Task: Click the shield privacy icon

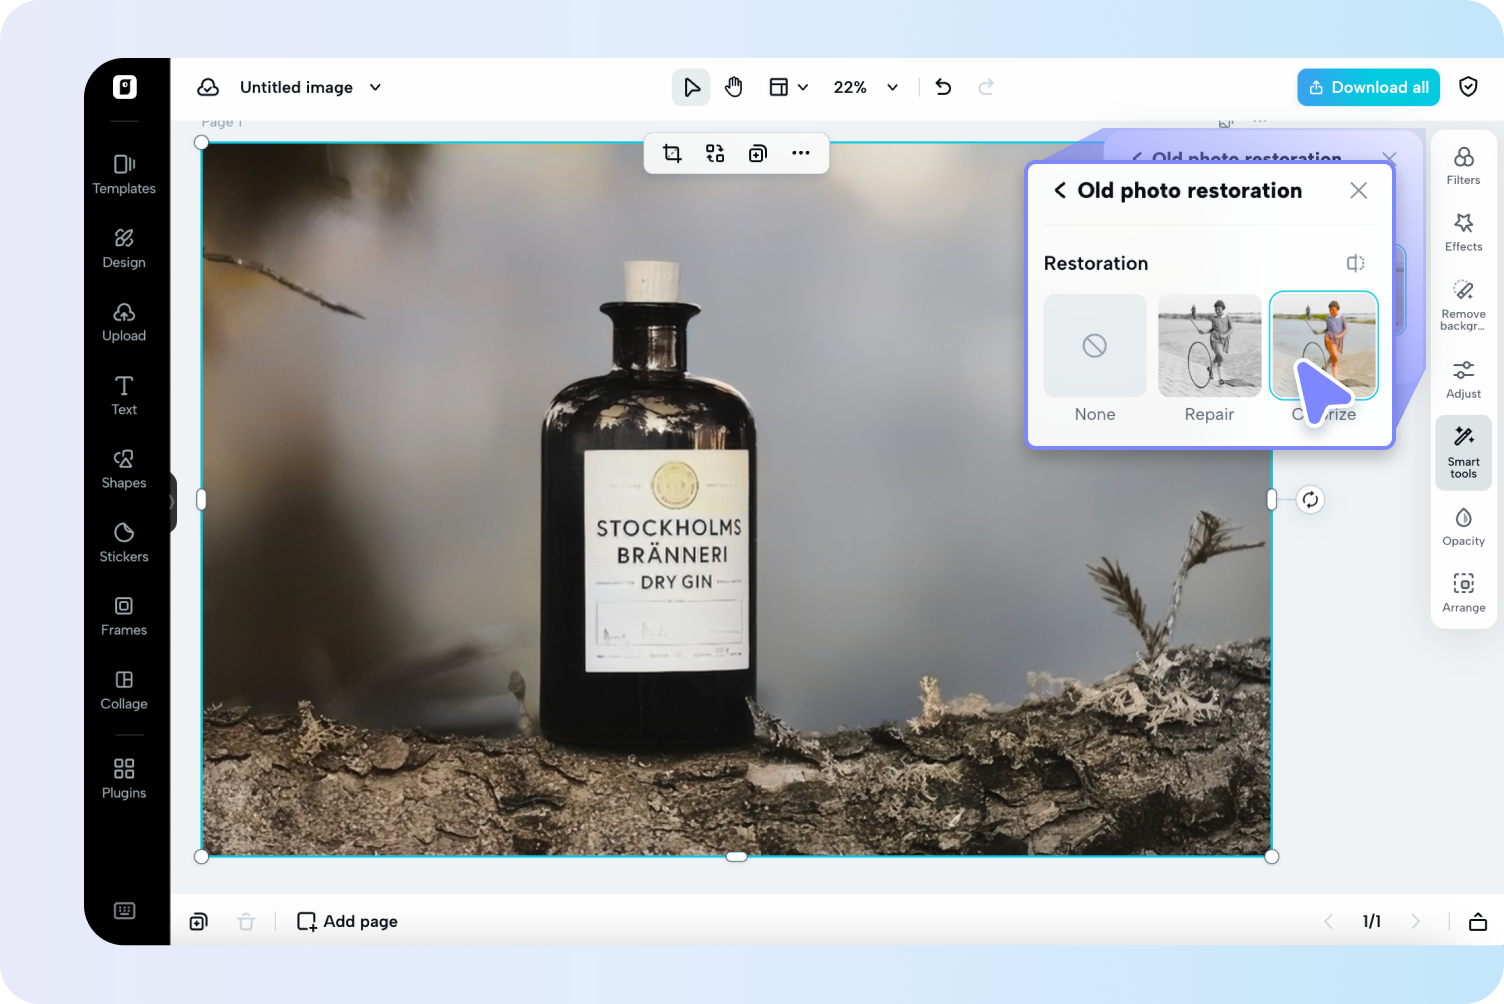Action: pos(1468,87)
